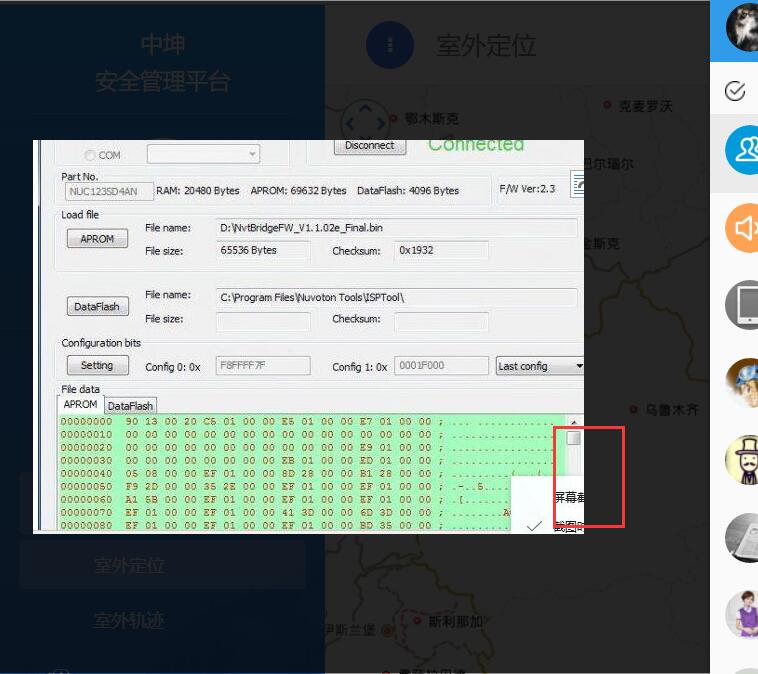Click the 斯利那加 map marker
This screenshot has height=674, width=758.
click(x=417, y=620)
